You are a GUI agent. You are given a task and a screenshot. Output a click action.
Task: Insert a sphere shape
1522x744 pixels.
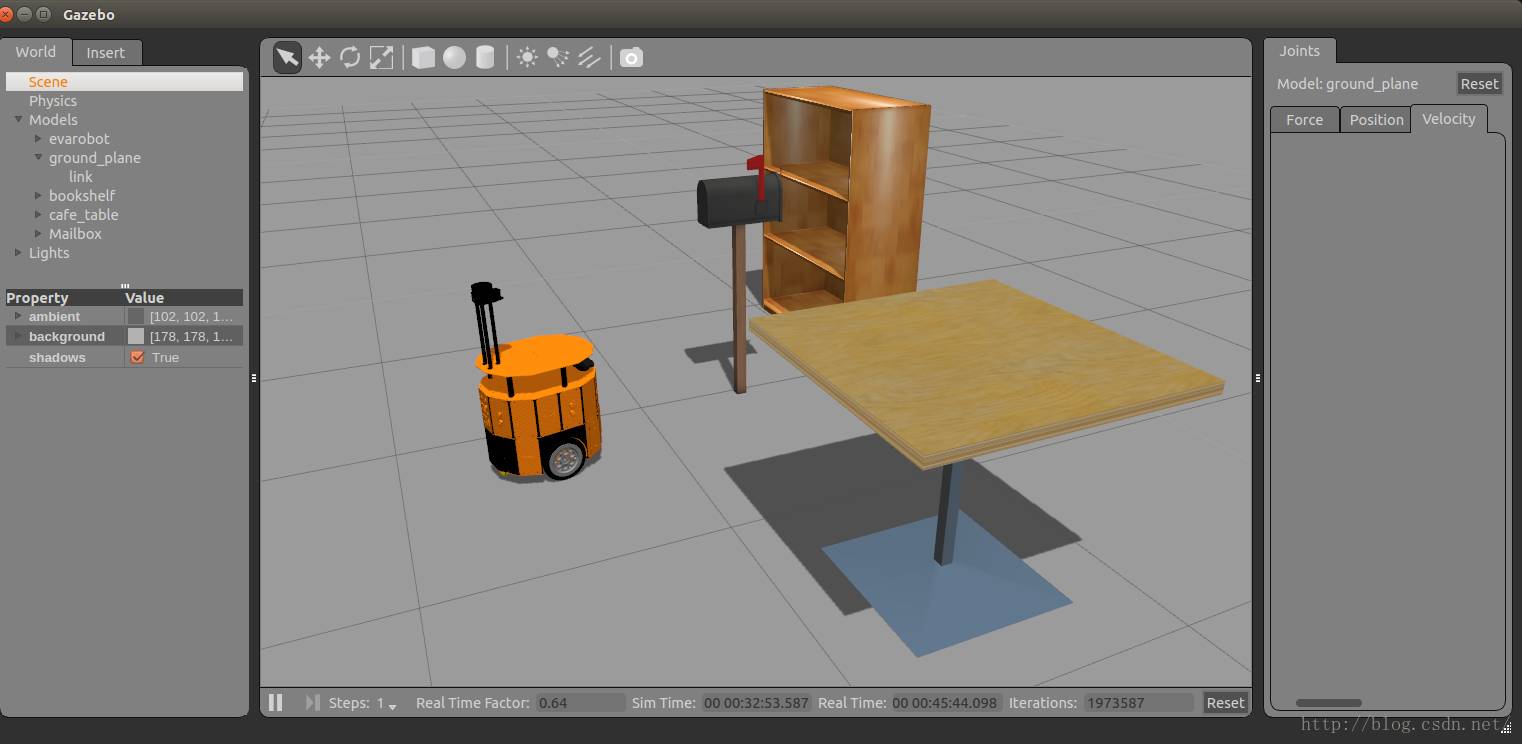click(454, 57)
